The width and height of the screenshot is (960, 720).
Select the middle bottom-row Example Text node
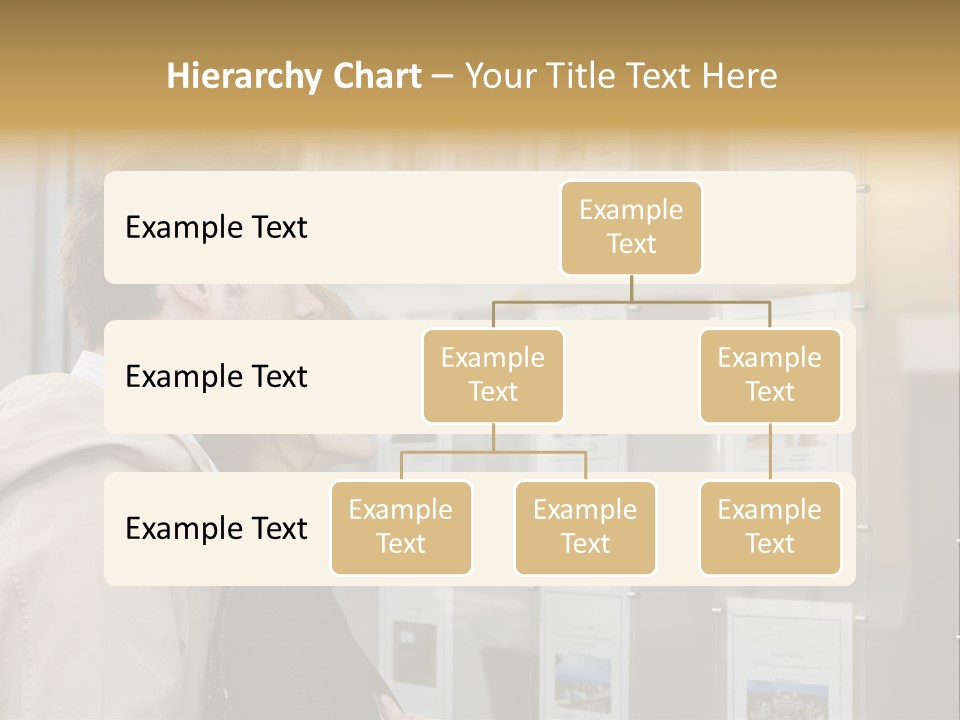[585, 528]
